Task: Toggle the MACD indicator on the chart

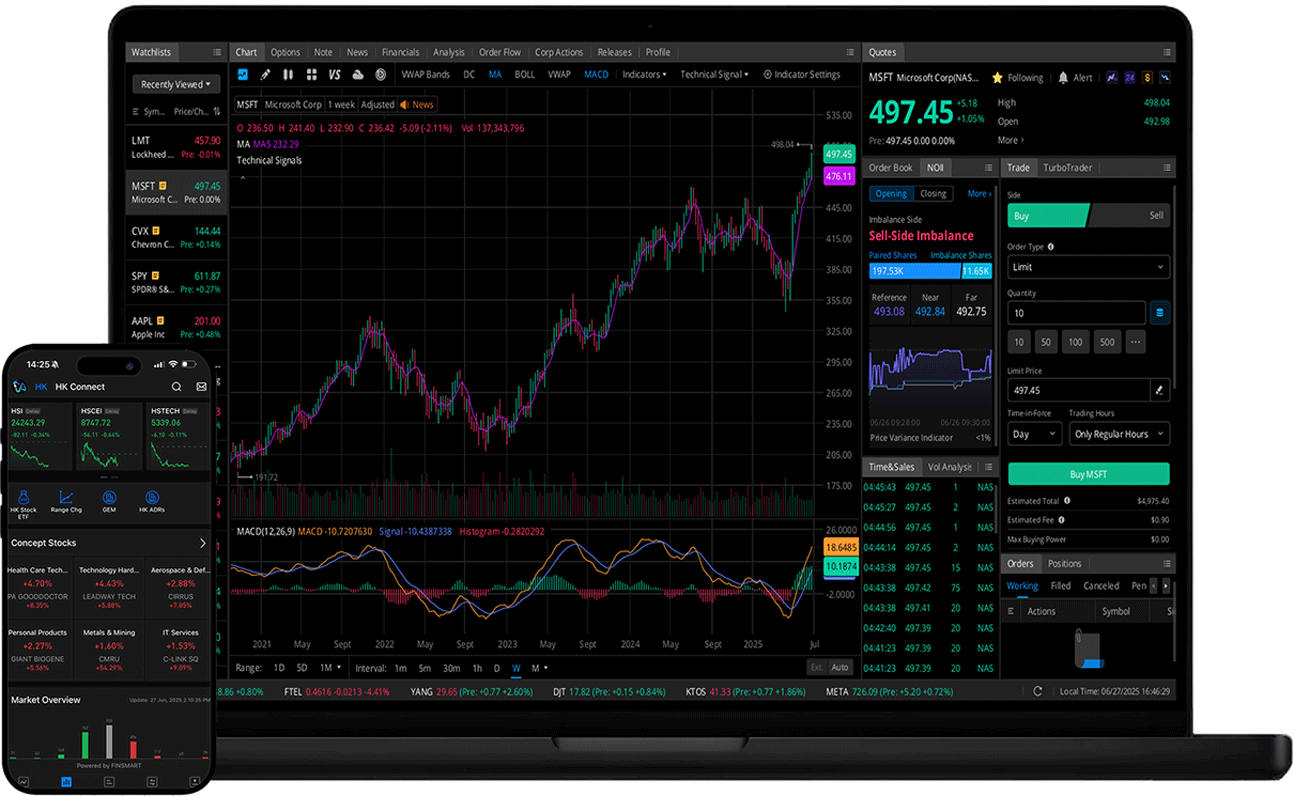Action: (x=596, y=75)
